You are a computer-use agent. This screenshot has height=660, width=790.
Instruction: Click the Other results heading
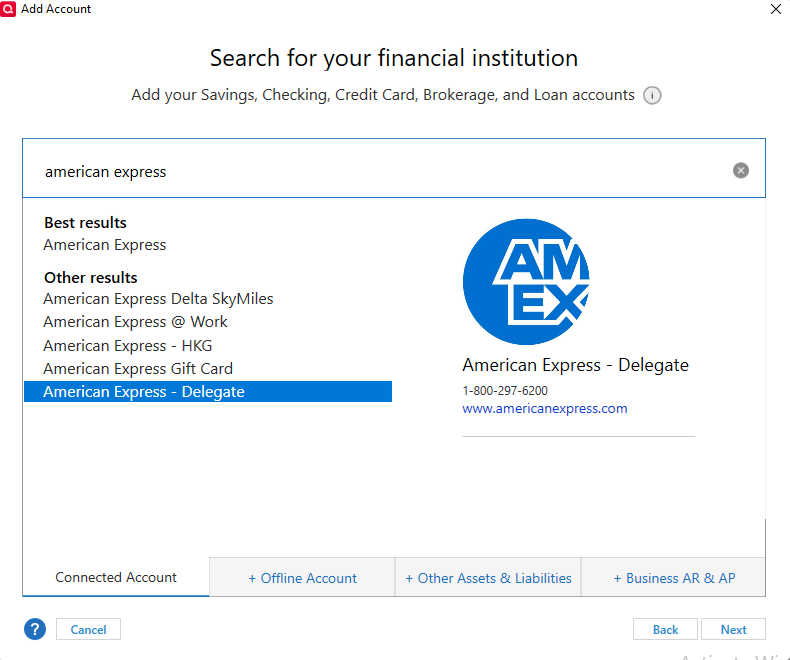tap(91, 278)
